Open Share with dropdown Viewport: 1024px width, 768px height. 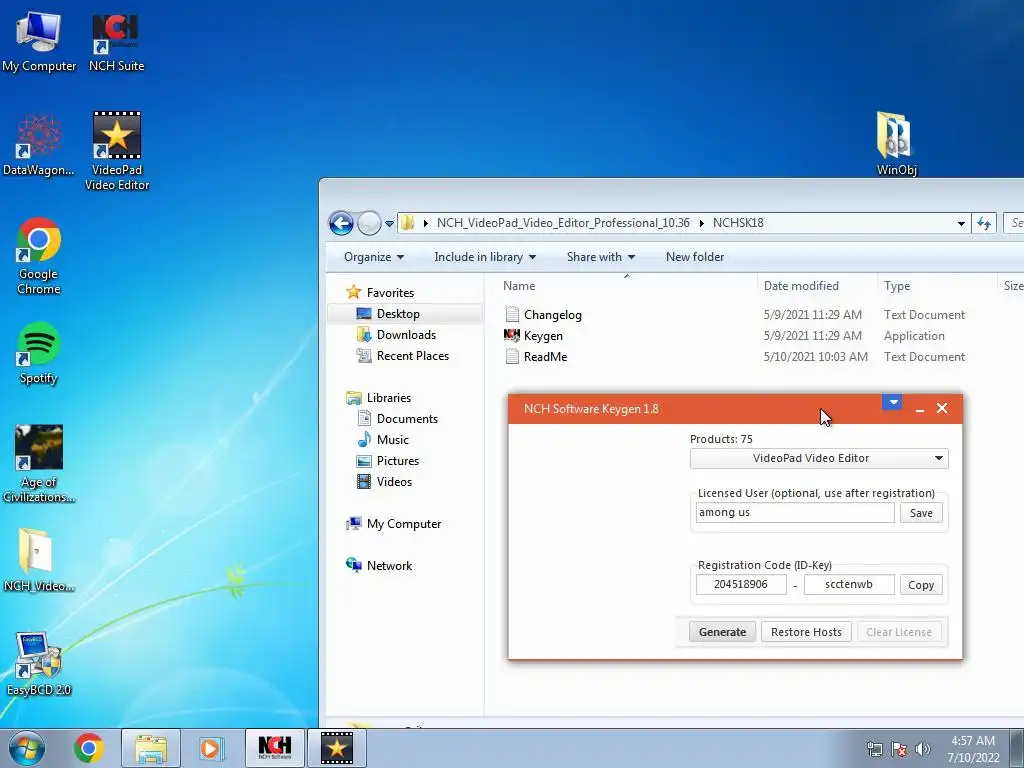(601, 257)
